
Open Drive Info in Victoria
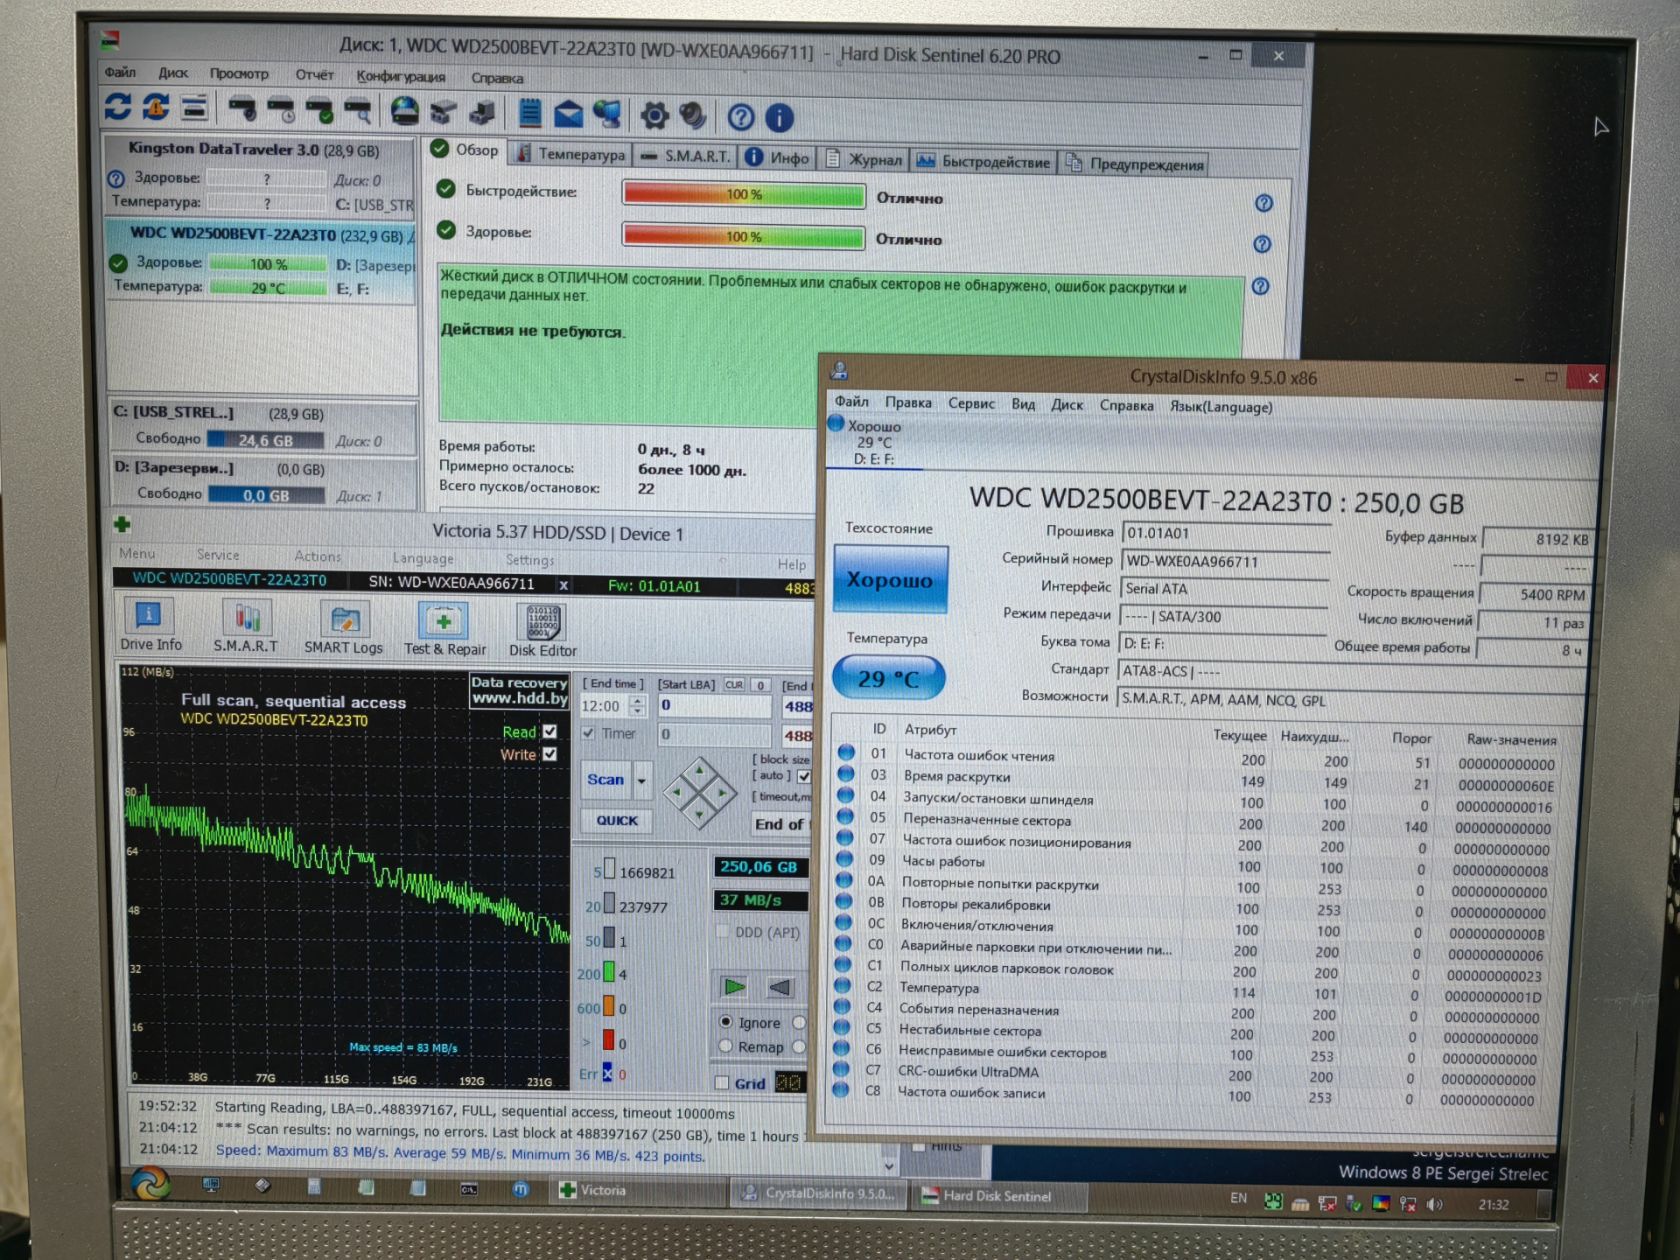(150, 626)
